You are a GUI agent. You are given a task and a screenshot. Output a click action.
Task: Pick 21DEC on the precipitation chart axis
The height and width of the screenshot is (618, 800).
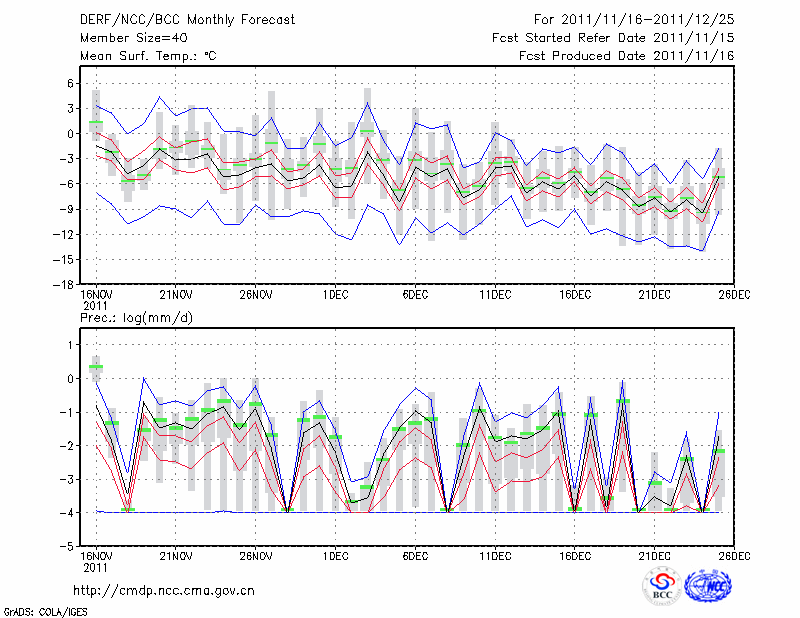654,556
